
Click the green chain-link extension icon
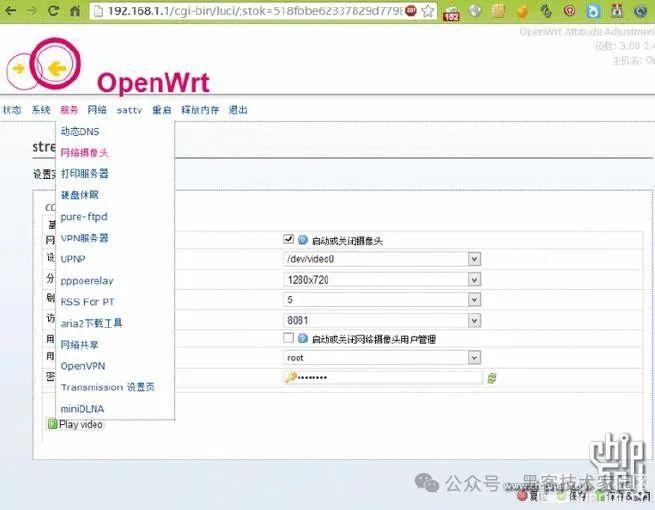[546, 11]
